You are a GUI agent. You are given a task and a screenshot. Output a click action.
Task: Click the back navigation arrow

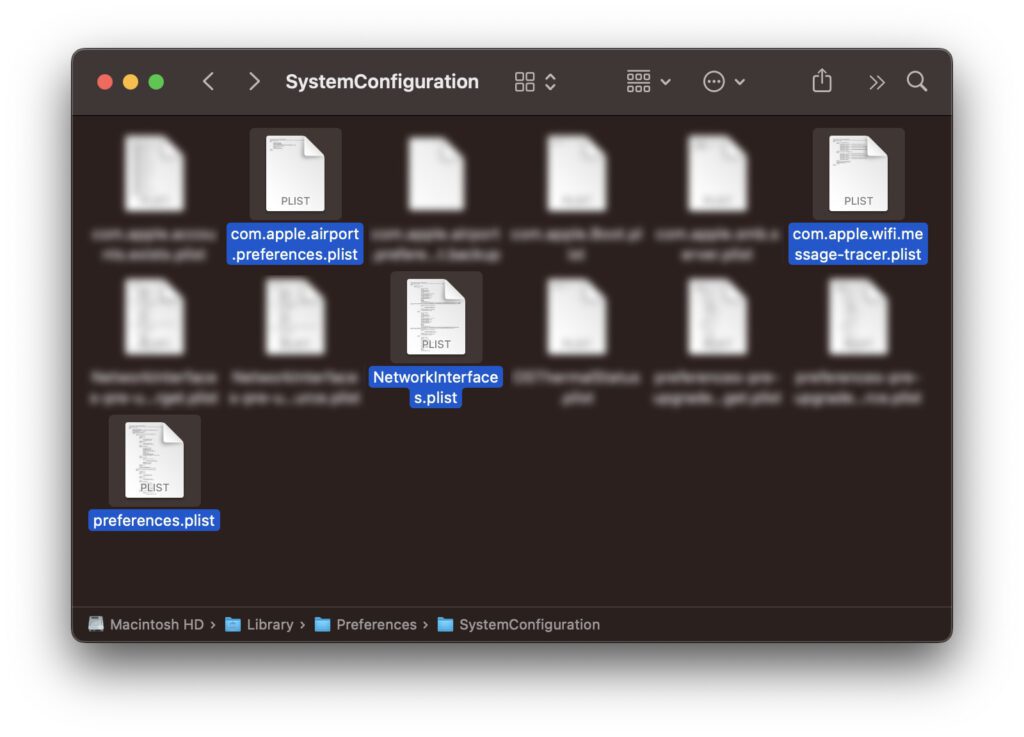click(x=208, y=82)
